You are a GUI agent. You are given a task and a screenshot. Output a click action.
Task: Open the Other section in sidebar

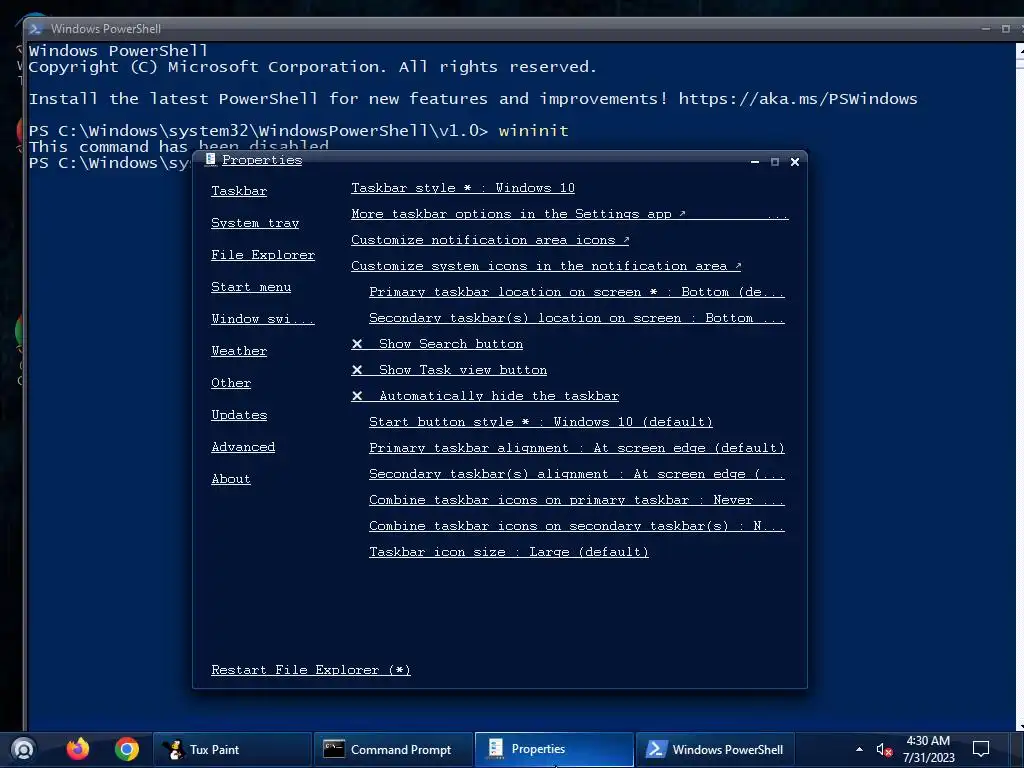pos(231,383)
